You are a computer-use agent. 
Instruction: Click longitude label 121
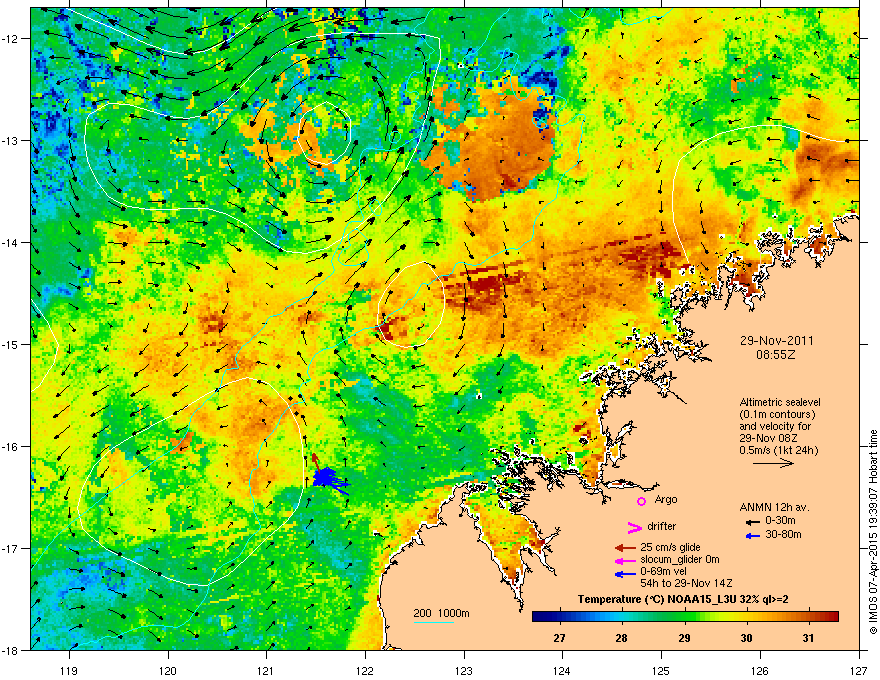(x=266, y=670)
